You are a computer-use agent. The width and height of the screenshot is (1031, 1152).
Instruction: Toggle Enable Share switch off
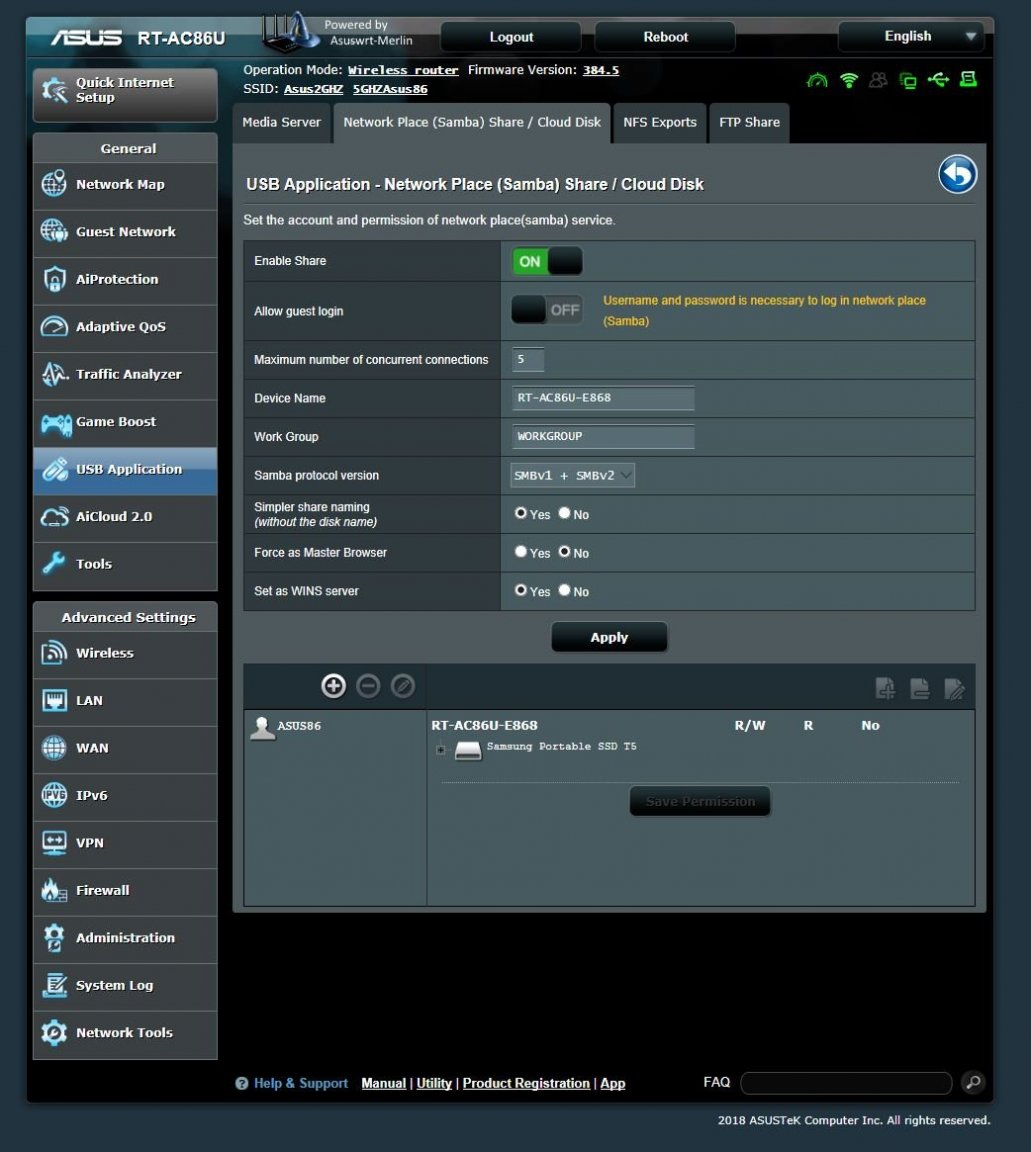click(547, 262)
